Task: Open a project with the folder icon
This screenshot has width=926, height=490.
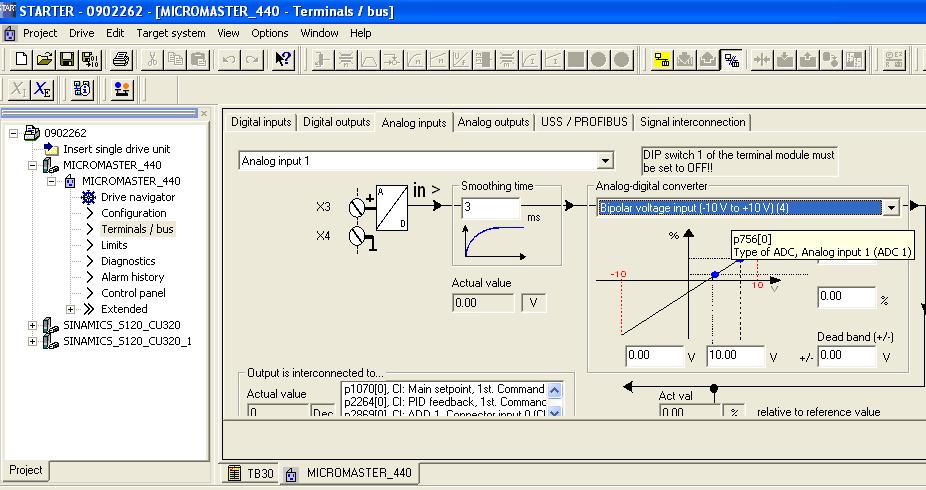Action: click(44, 59)
